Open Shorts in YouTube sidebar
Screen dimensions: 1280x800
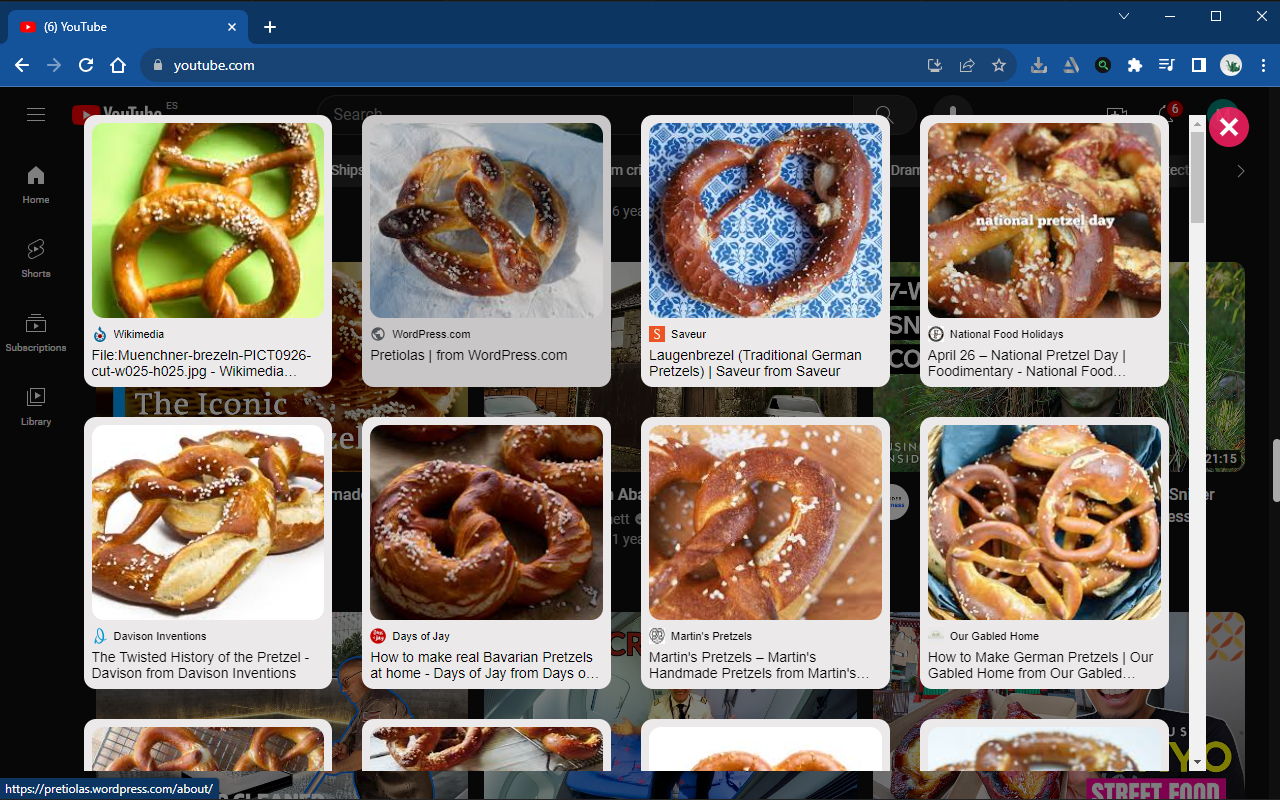36,259
